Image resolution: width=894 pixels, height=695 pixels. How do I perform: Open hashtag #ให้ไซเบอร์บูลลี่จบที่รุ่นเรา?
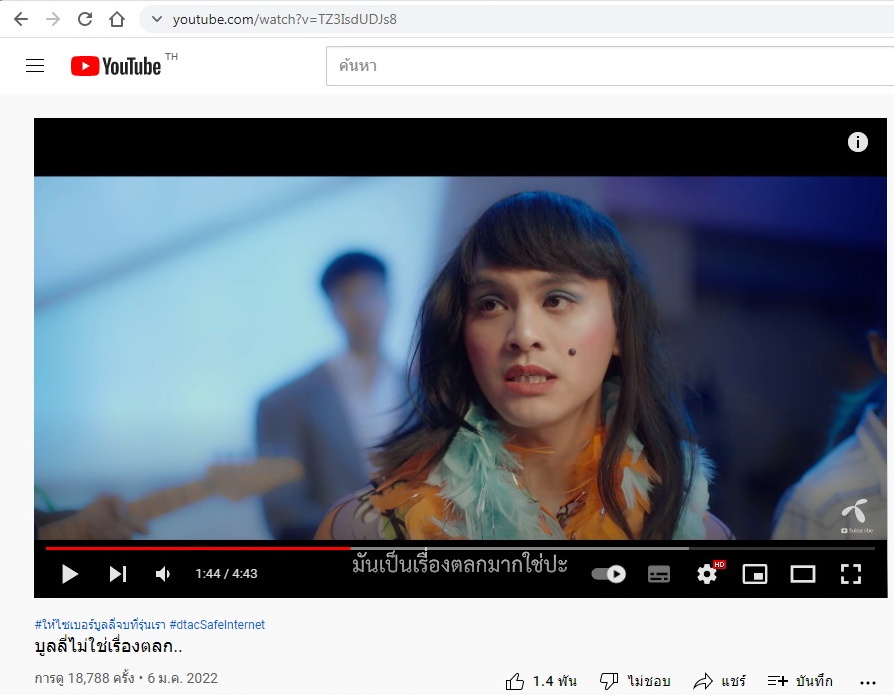(100, 624)
